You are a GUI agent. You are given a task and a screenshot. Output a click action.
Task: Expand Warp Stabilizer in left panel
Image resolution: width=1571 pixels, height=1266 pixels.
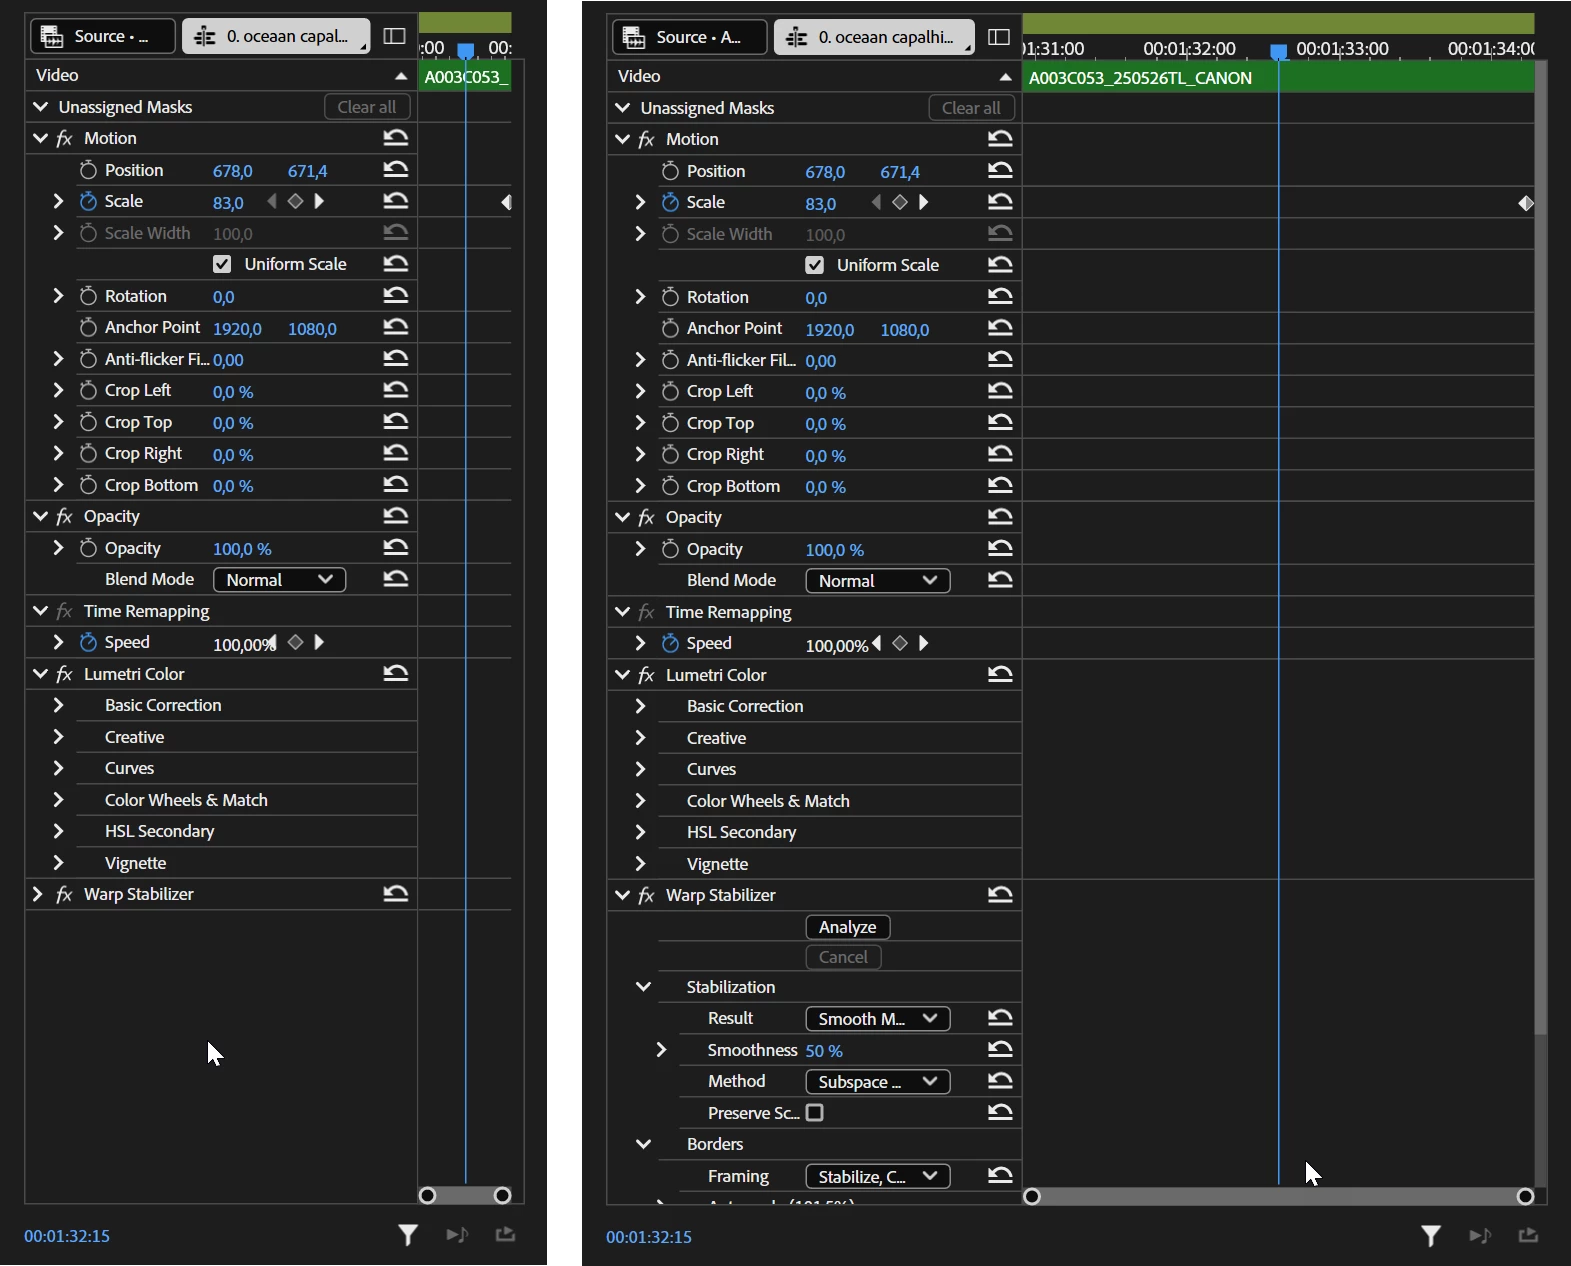click(x=38, y=894)
